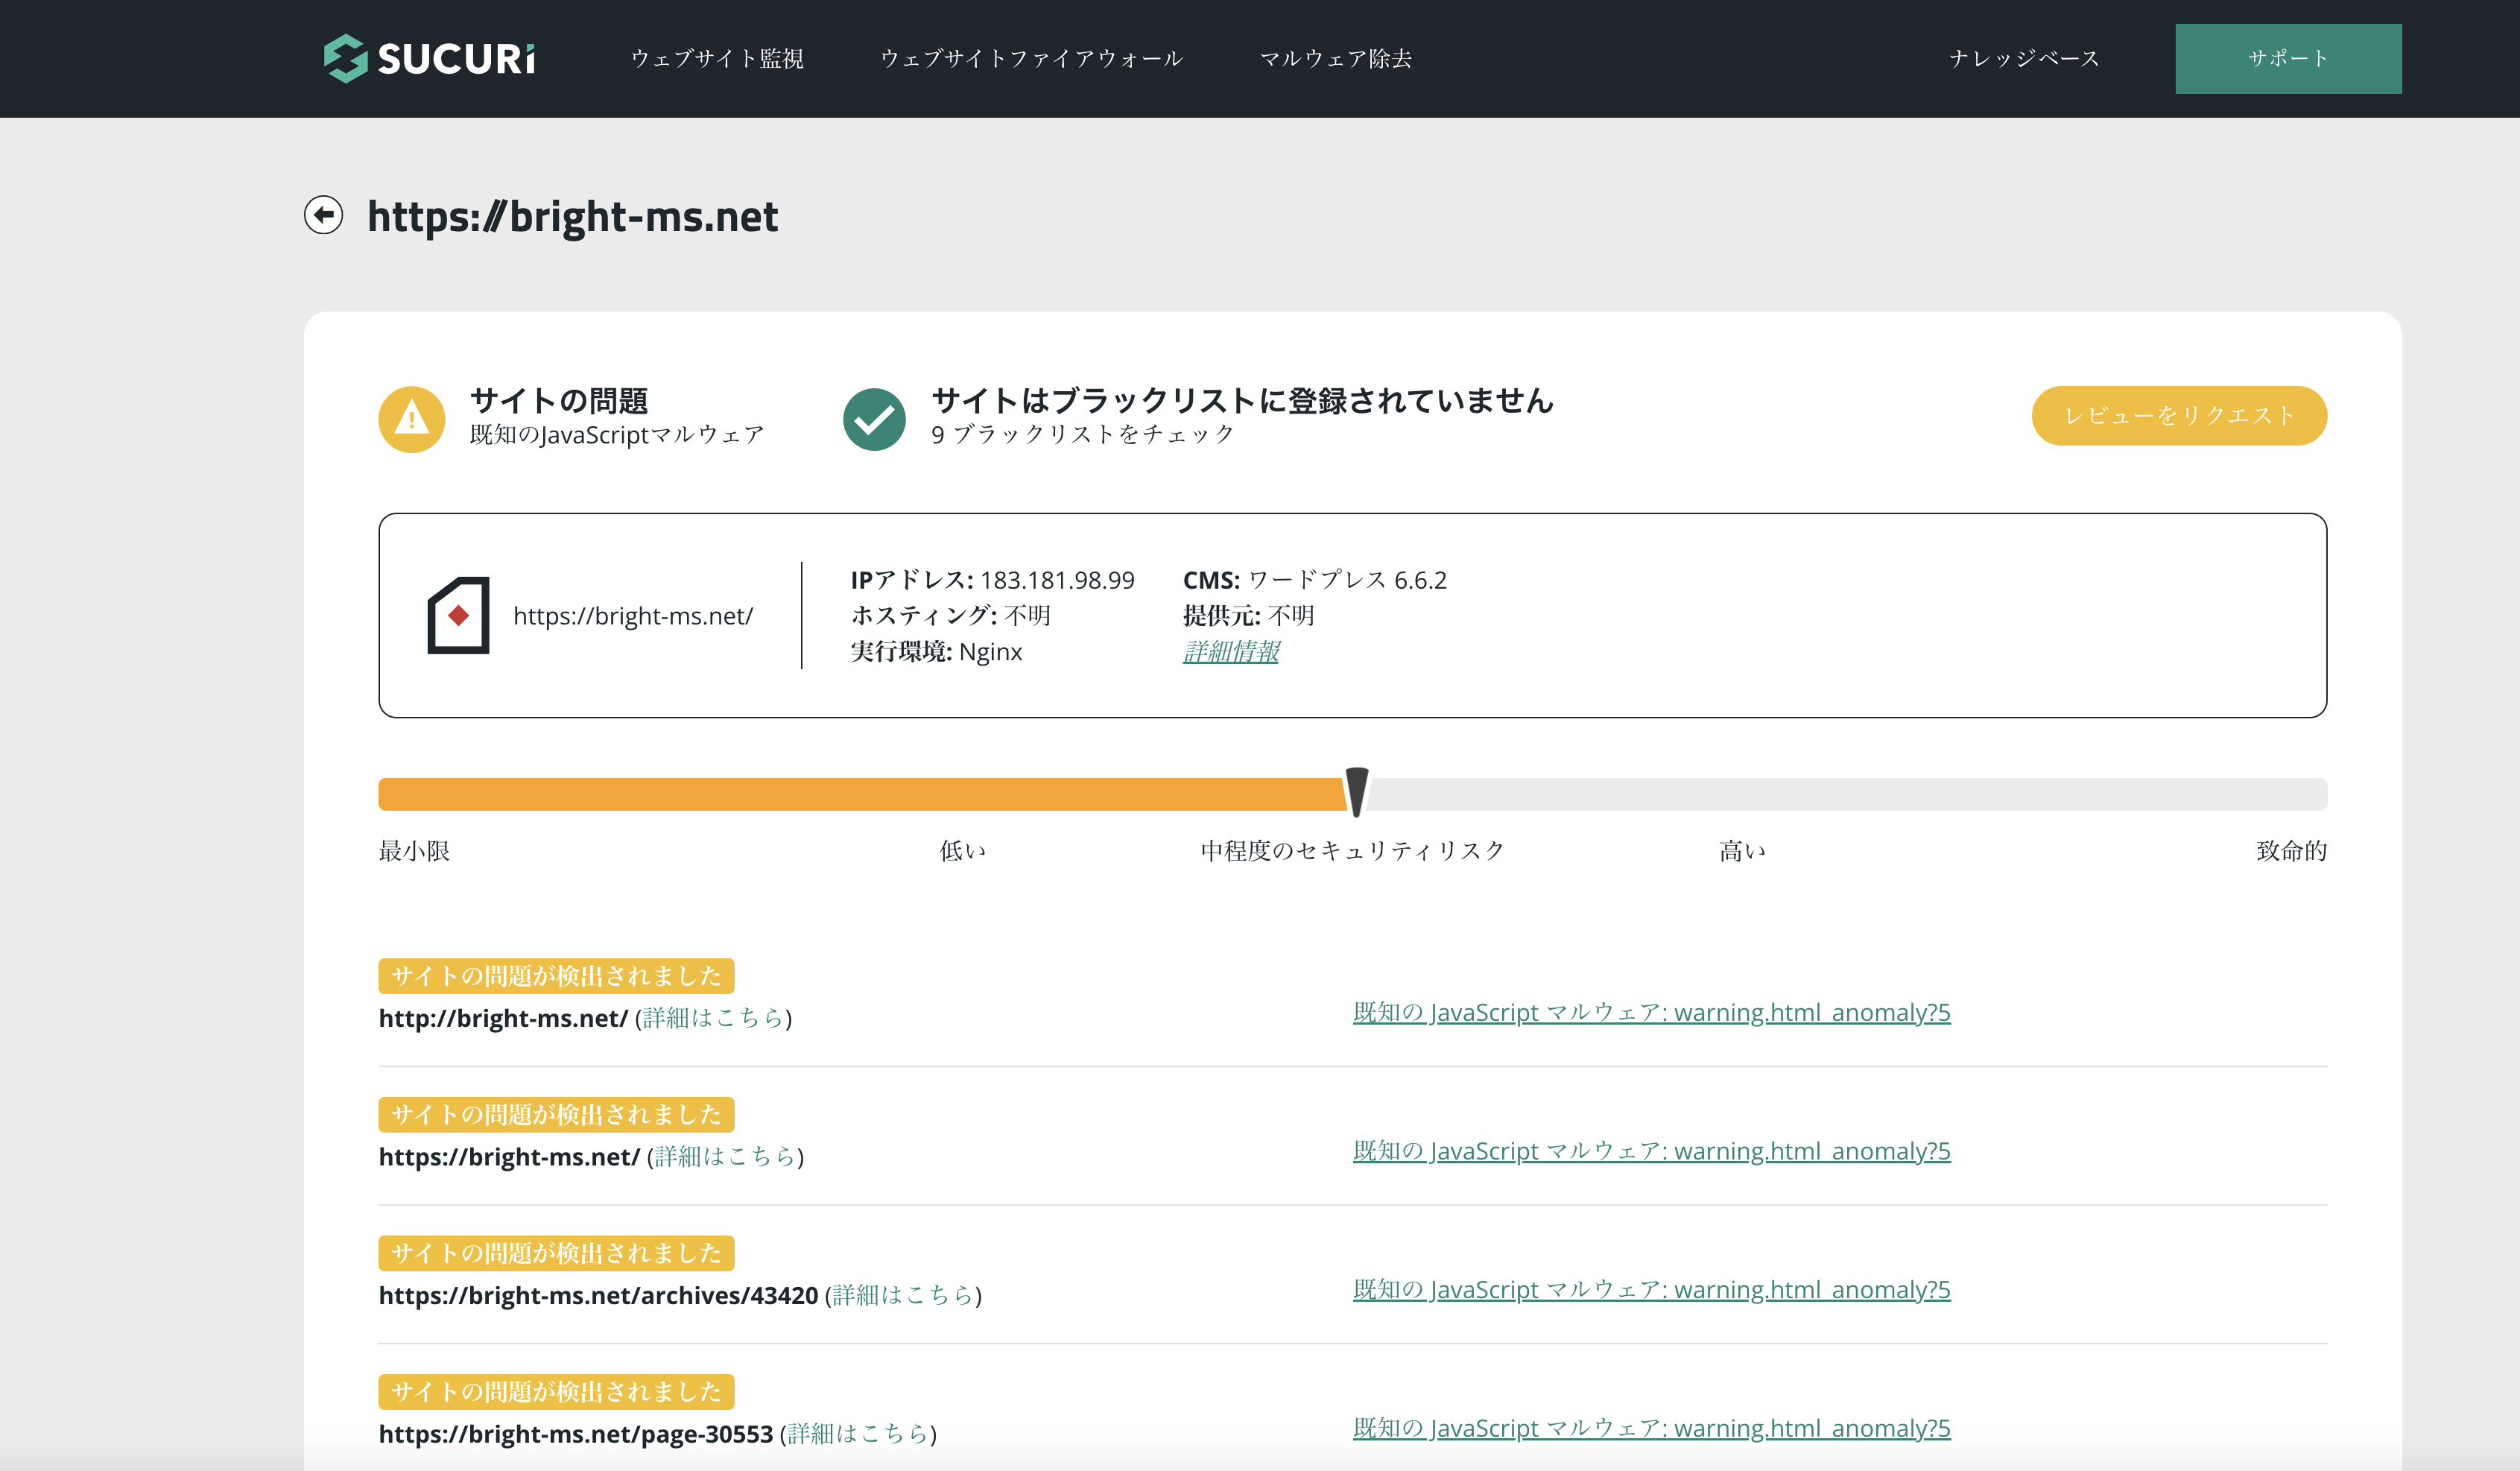Click the https://bright-ms.net page heading

pos(572,216)
